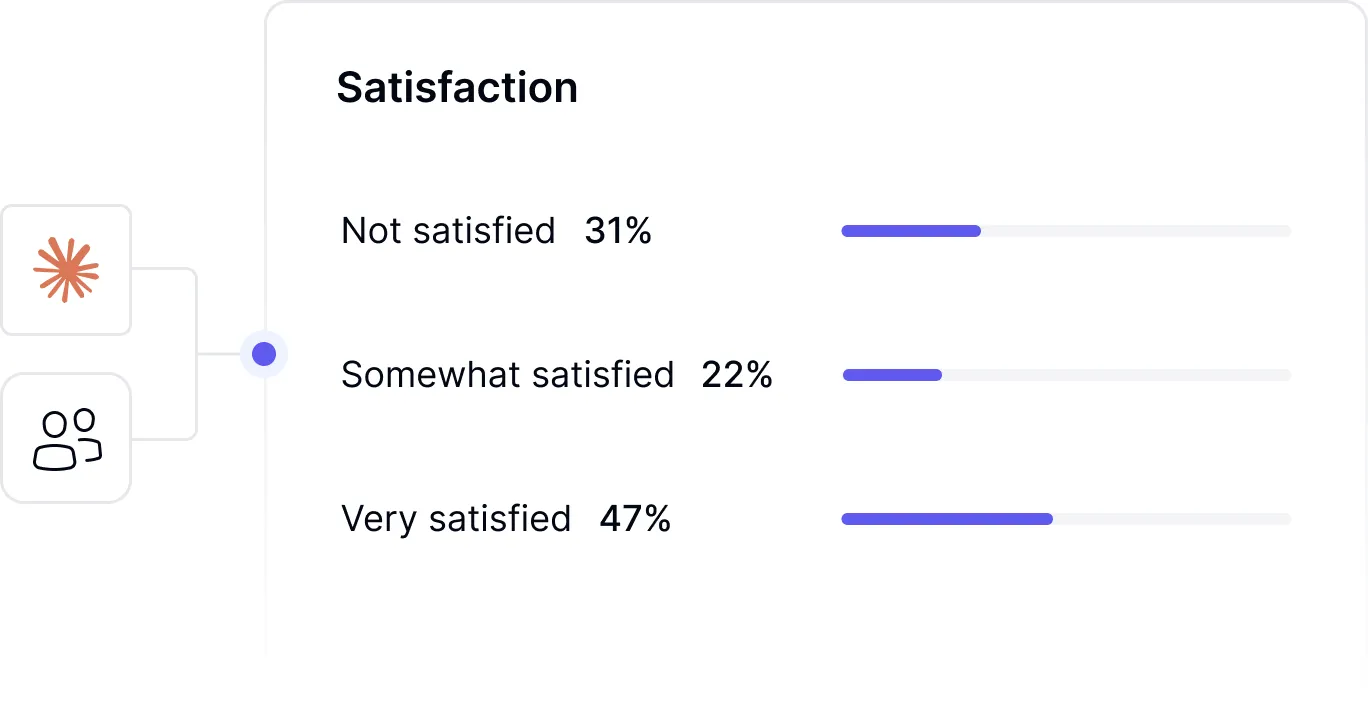Click the filled part of Somewhat satisfied bar
Screen dimensions: 1368x708
click(x=892, y=375)
